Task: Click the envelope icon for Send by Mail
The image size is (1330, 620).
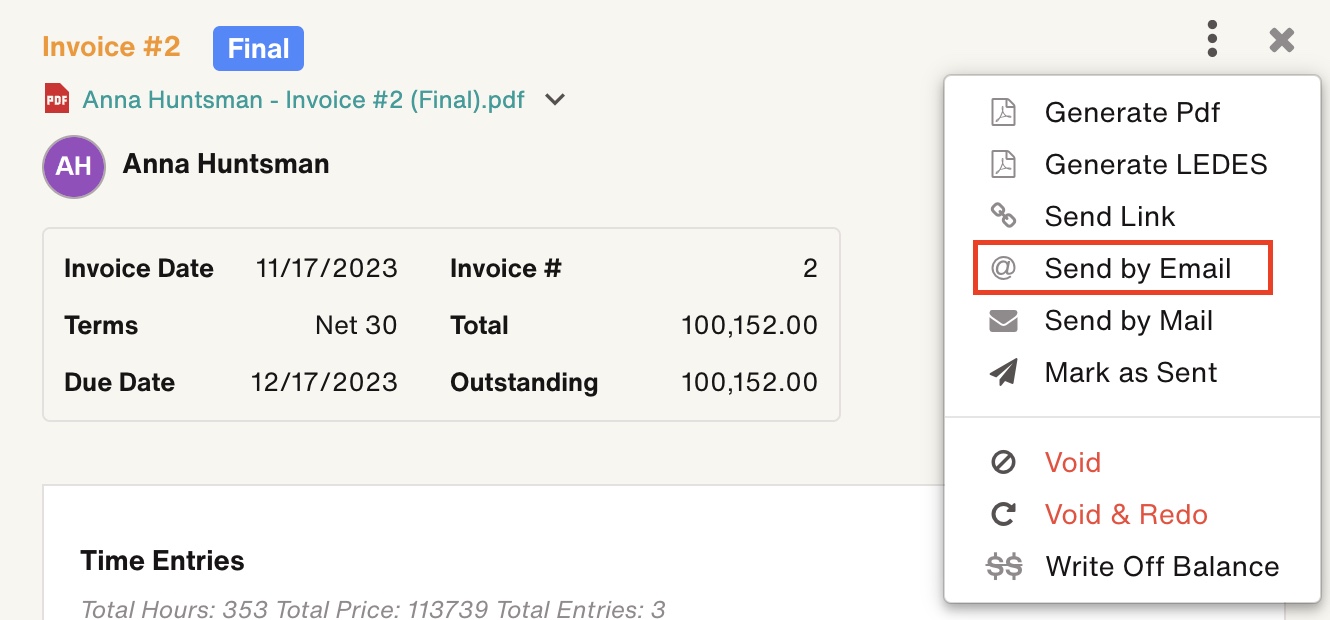Action: [1003, 321]
